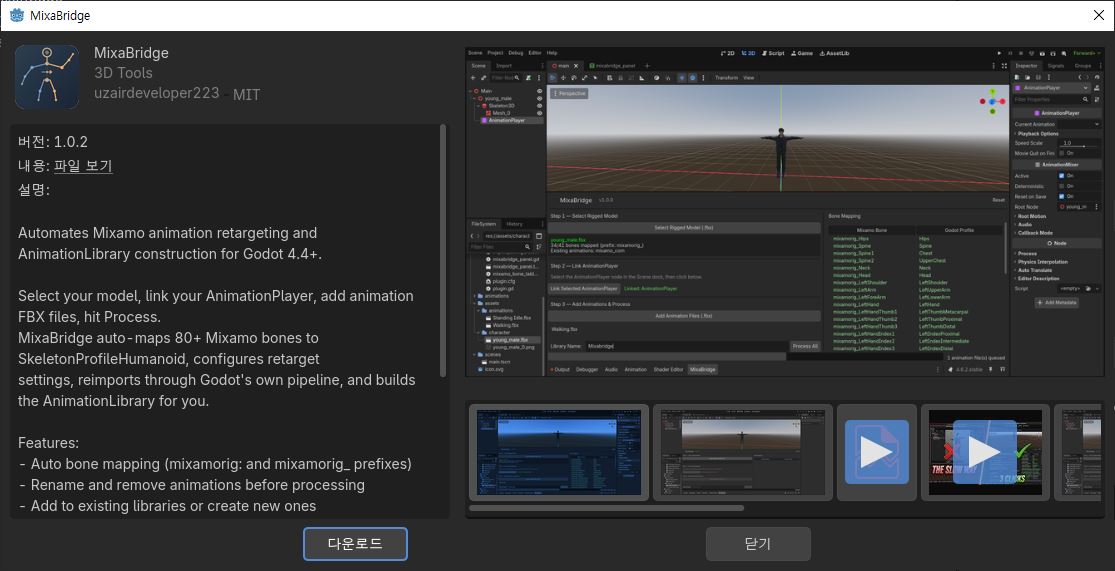Click the '설명:' description label

click(x=33, y=191)
